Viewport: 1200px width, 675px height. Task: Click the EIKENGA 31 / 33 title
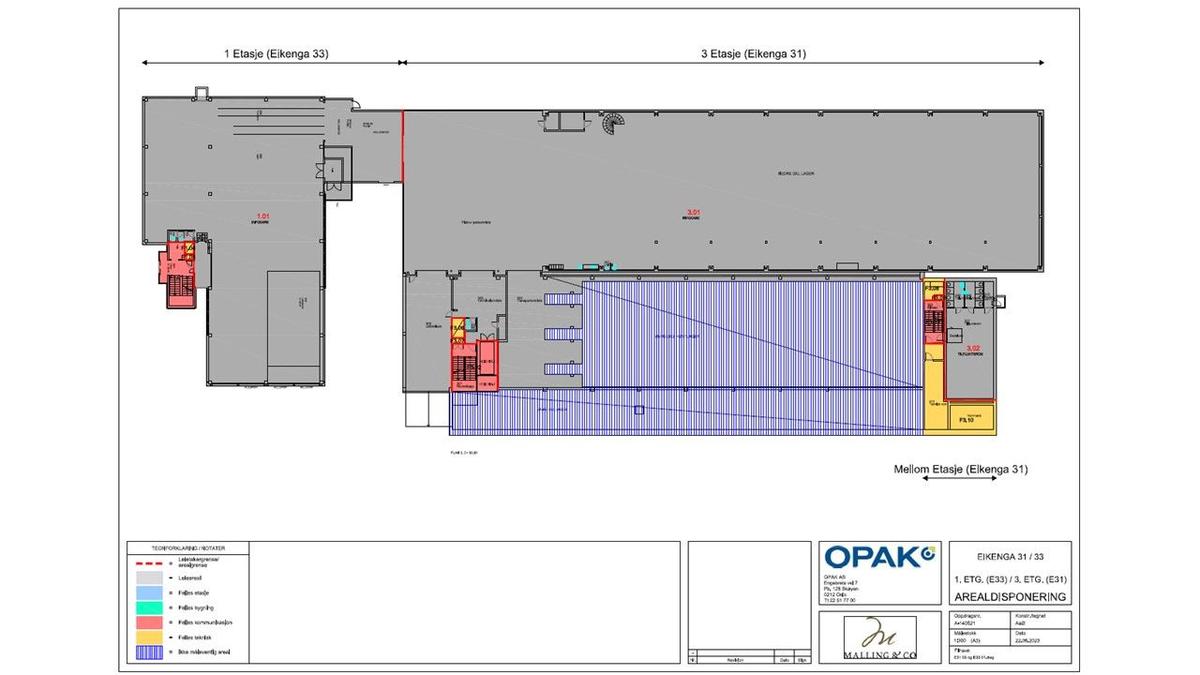1009,556
